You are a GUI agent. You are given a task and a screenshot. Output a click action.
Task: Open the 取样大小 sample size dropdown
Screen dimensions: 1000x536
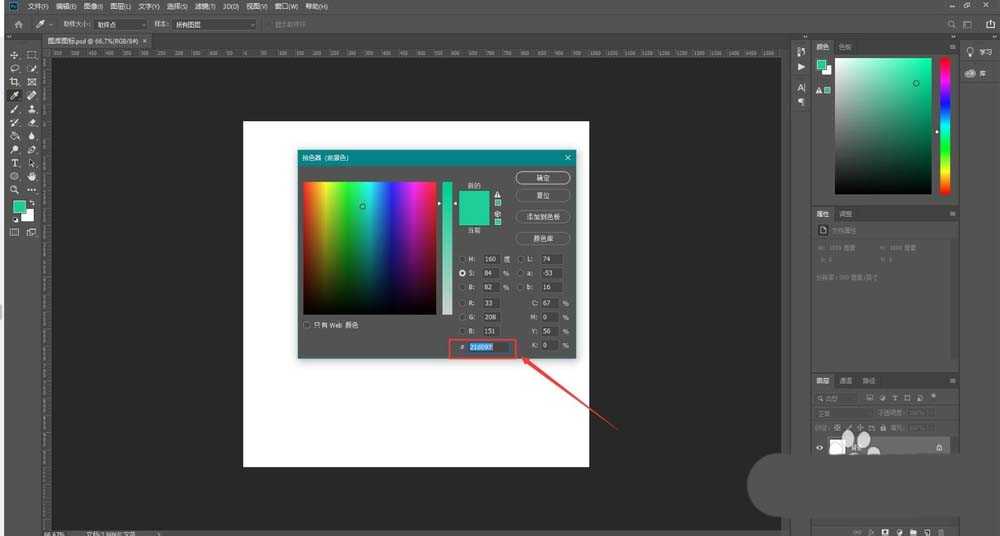coord(120,24)
